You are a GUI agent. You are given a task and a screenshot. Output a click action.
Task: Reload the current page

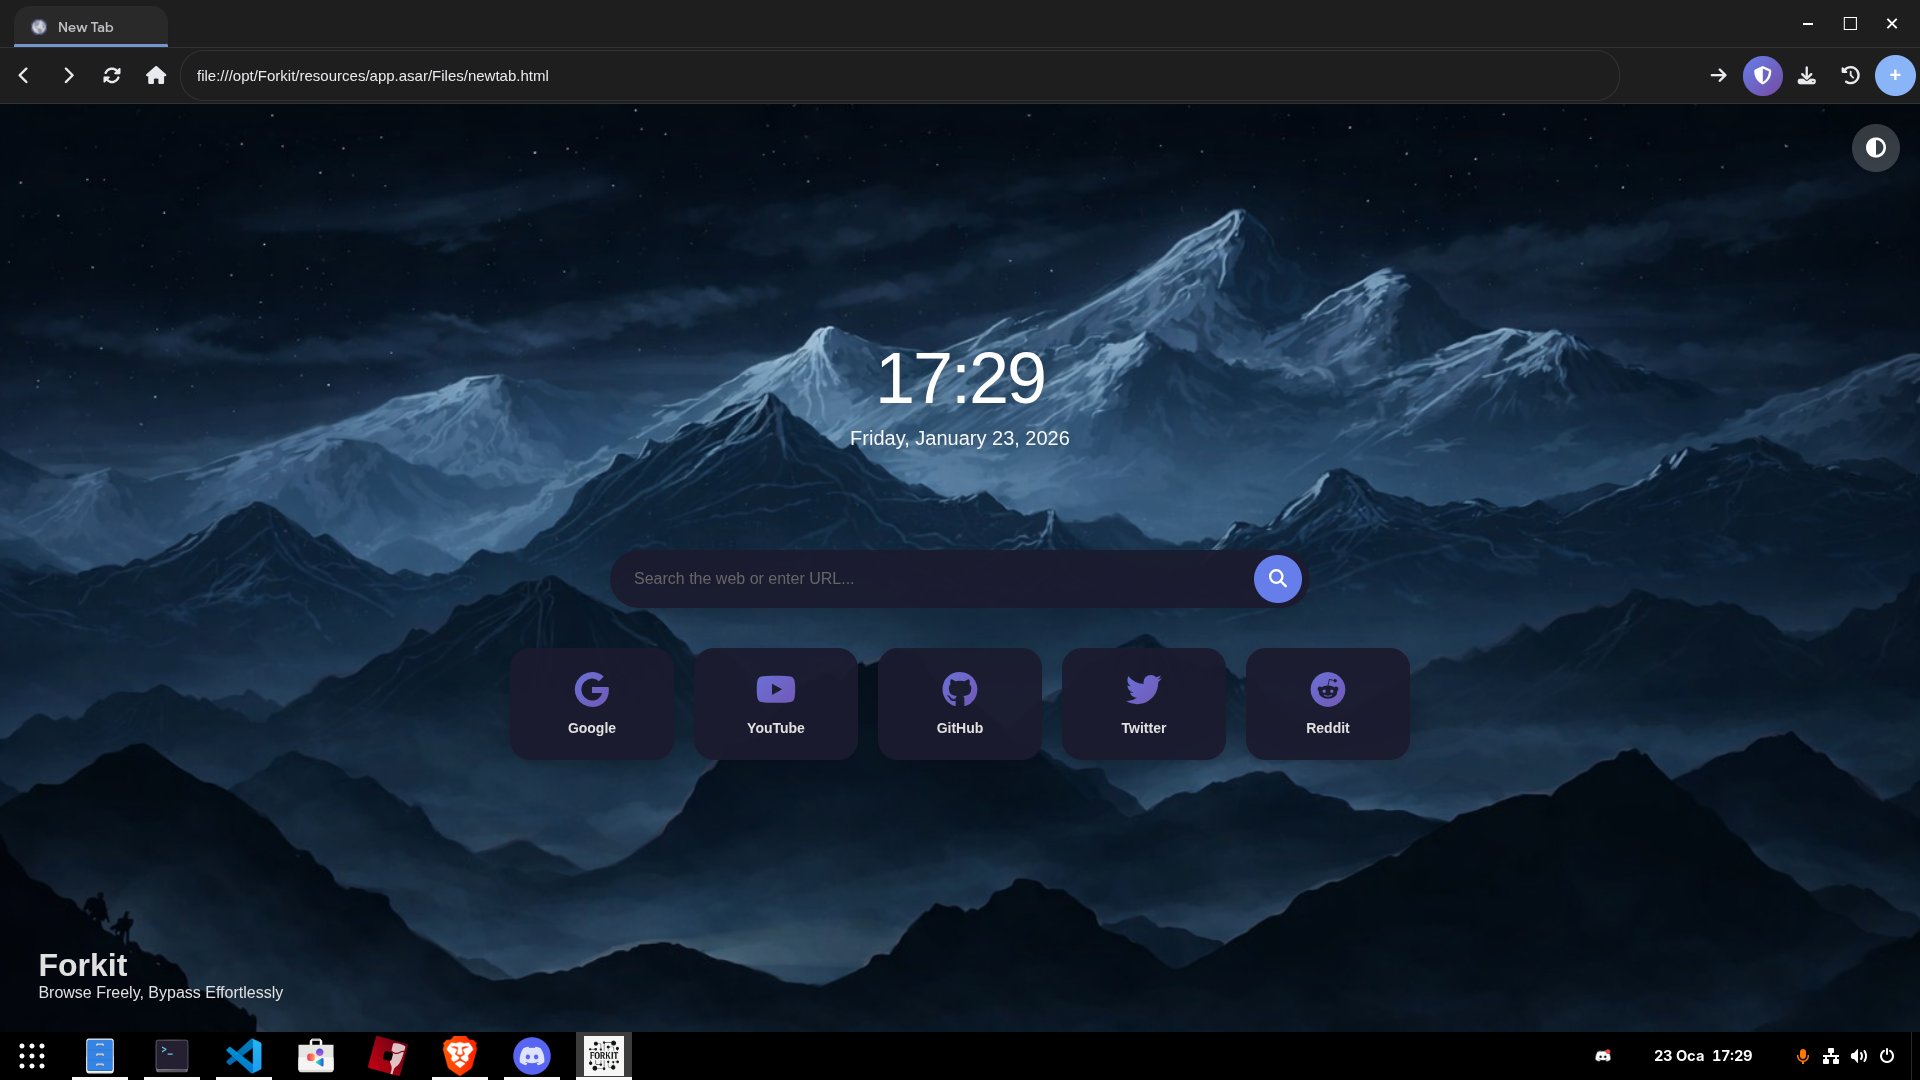click(x=112, y=75)
